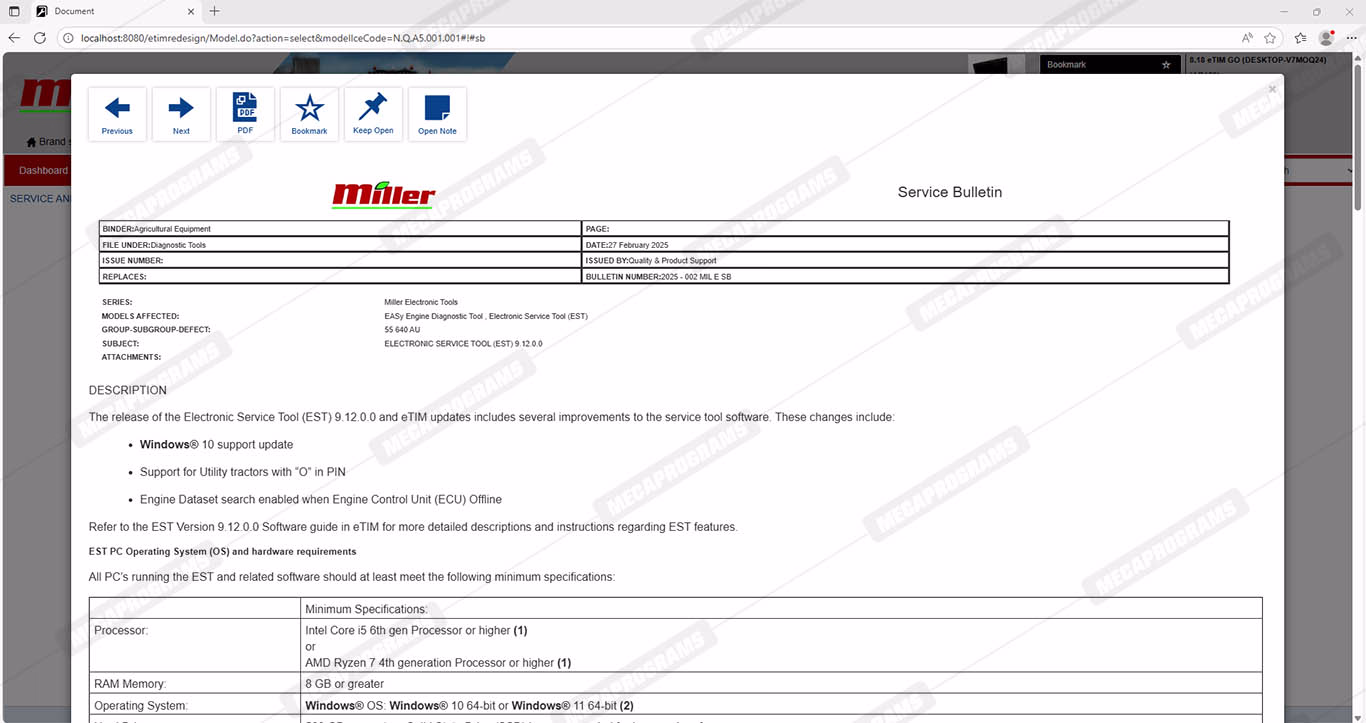Add this page to browser favorites

(1270, 38)
